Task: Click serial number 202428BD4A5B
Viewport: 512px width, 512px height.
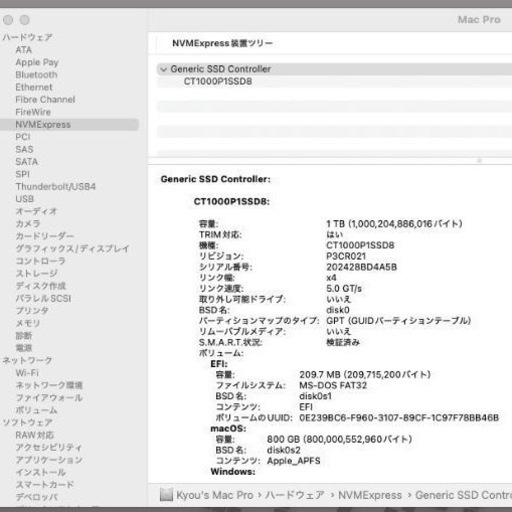Action: click(x=362, y=267)
